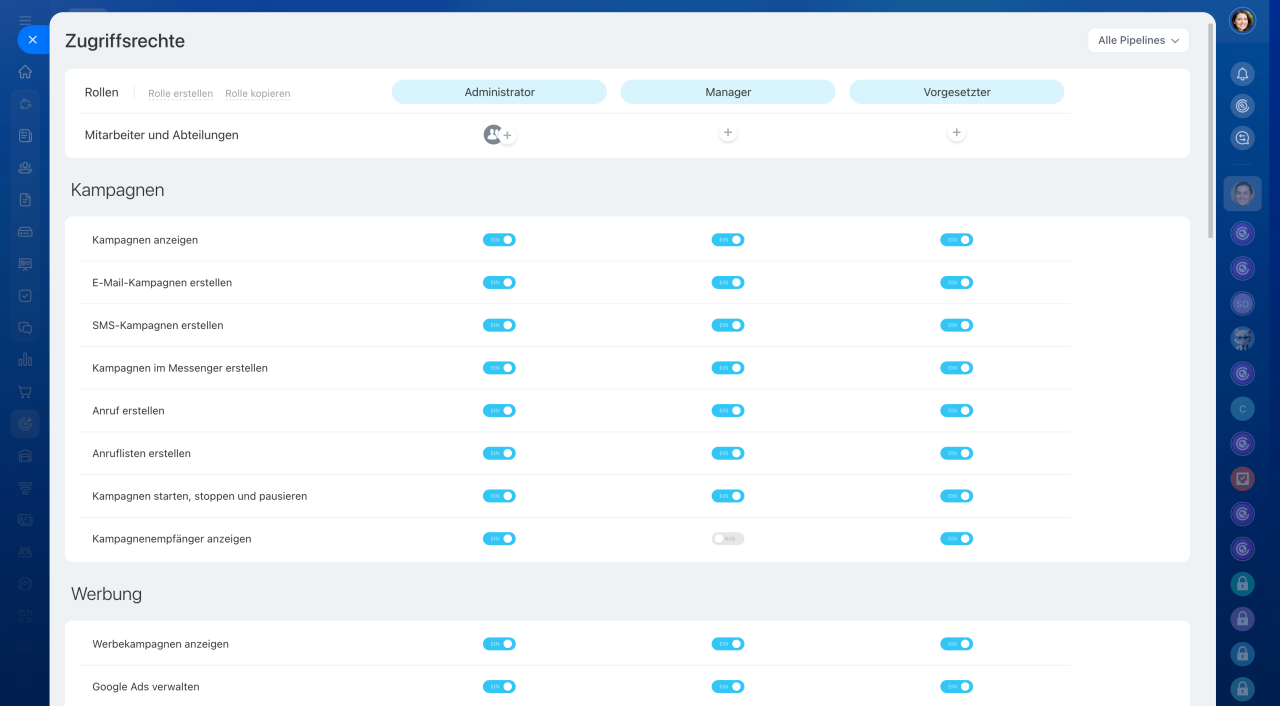
Task: Open the shopping cart icon in sidebar
Action: pyautogui.click(x=25, y=392)
